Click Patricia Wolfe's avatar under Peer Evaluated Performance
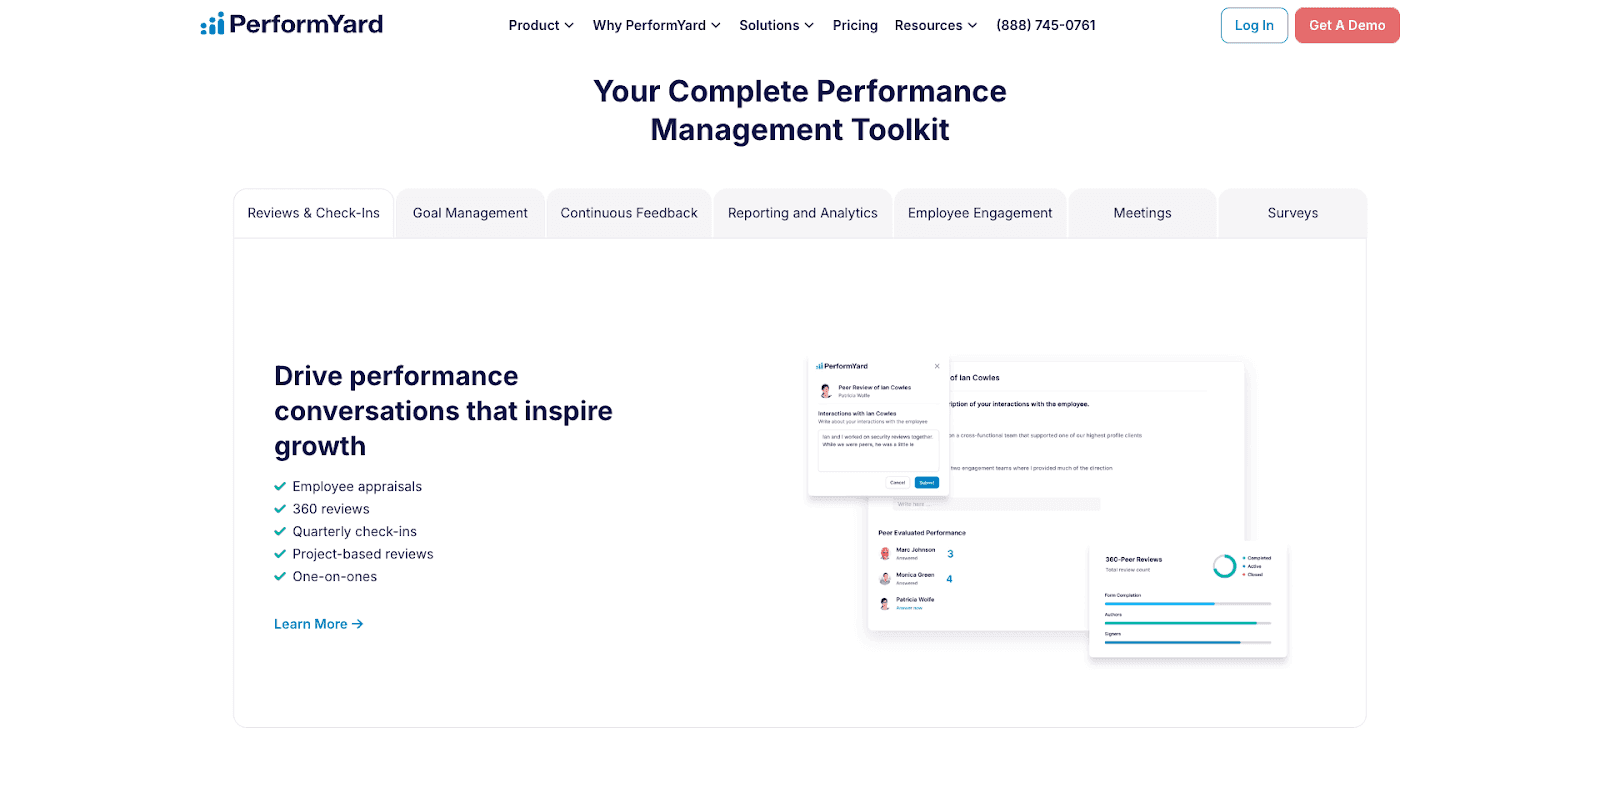Viewport: 1600px width, 788px height. pyautogui.click(x=885, y=603)
